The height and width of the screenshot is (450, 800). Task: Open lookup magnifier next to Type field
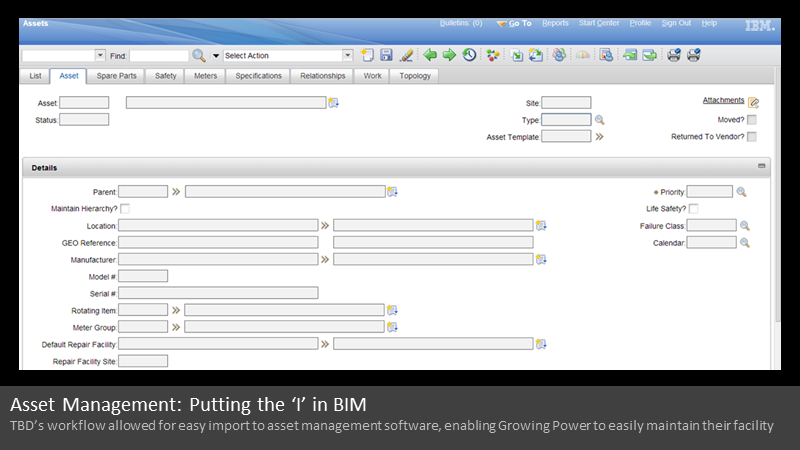(599, 120)
